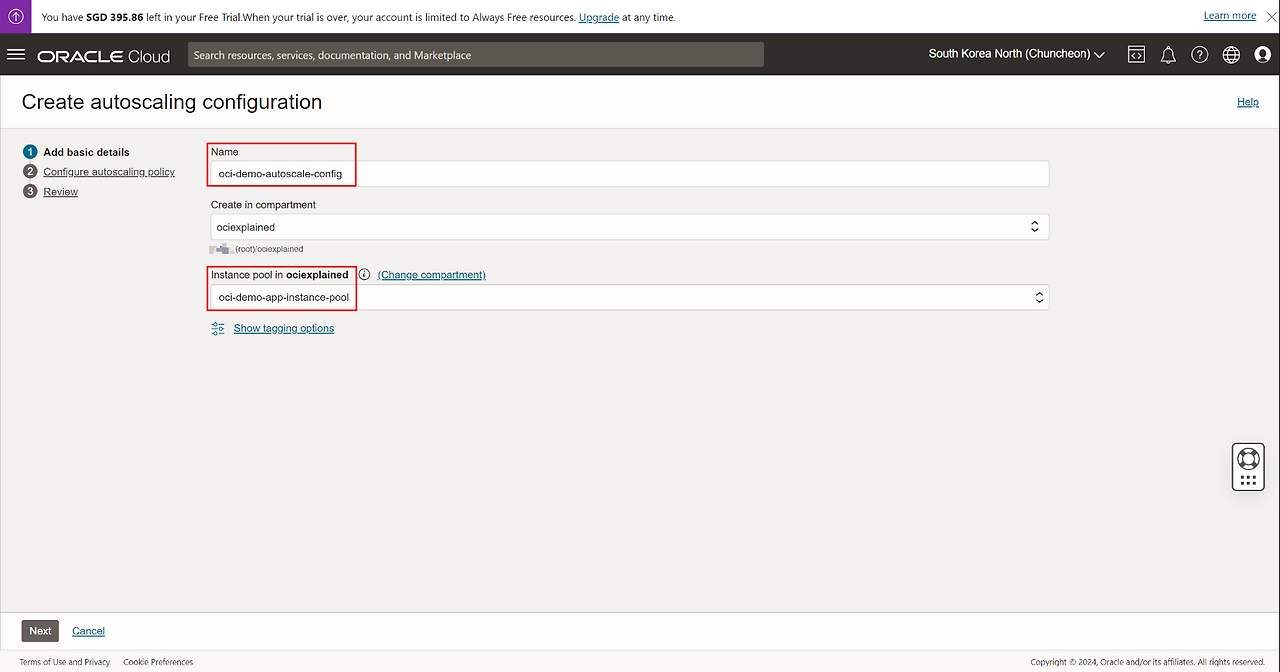Expand Show tagging options
This screenshot has width=1280, height=672.
[x=283, y=328]
